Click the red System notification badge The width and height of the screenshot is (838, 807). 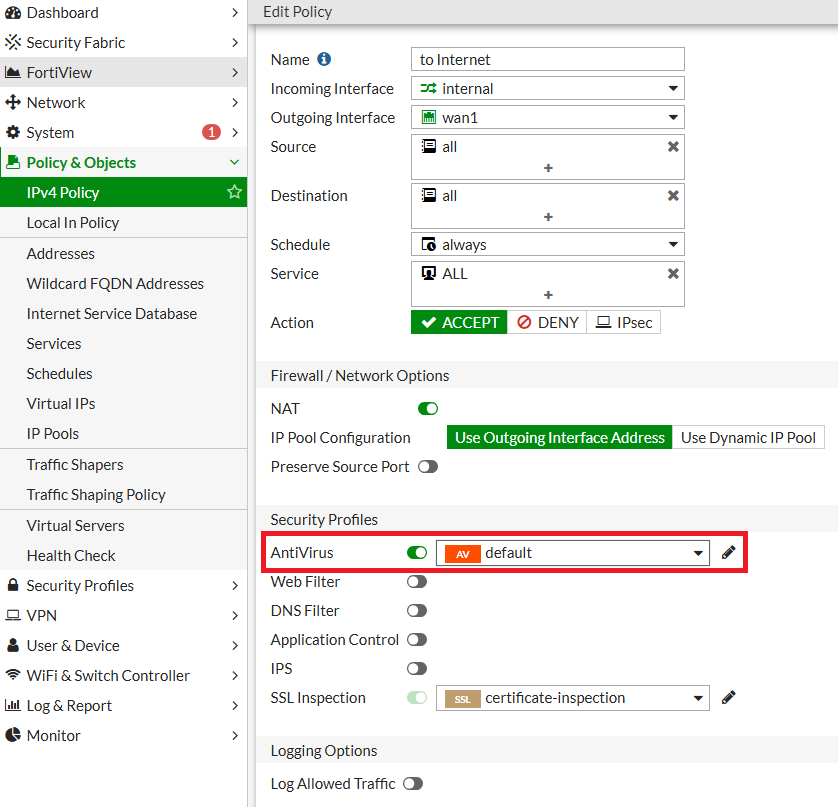pyautogui.click(x=211, y=132)
